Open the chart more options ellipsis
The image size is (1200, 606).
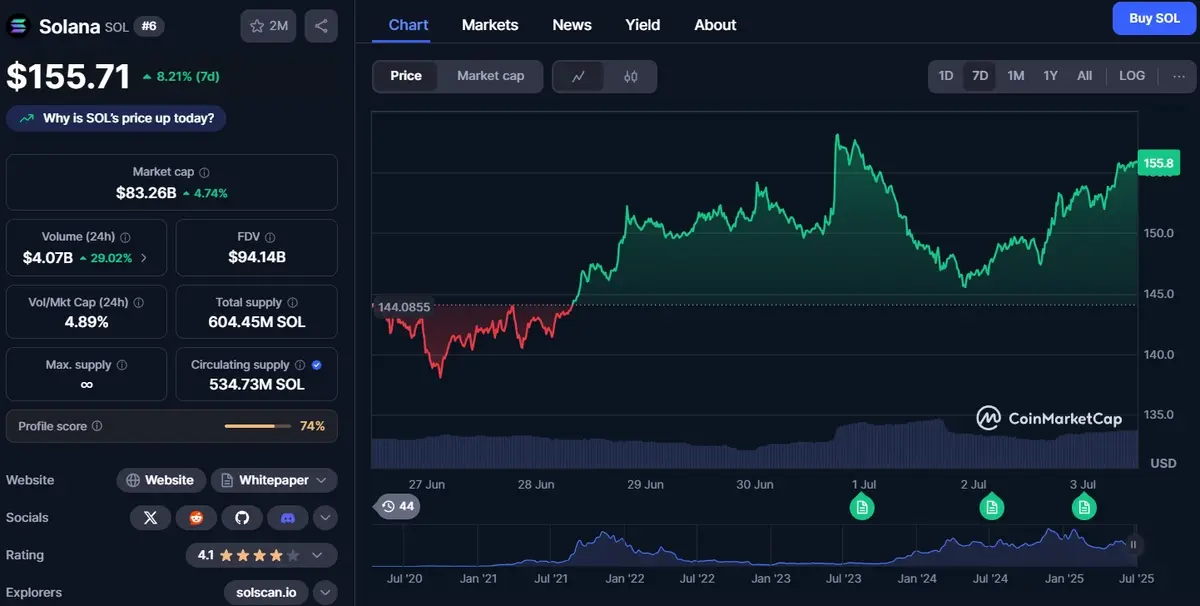click(x=1179, y=76)
